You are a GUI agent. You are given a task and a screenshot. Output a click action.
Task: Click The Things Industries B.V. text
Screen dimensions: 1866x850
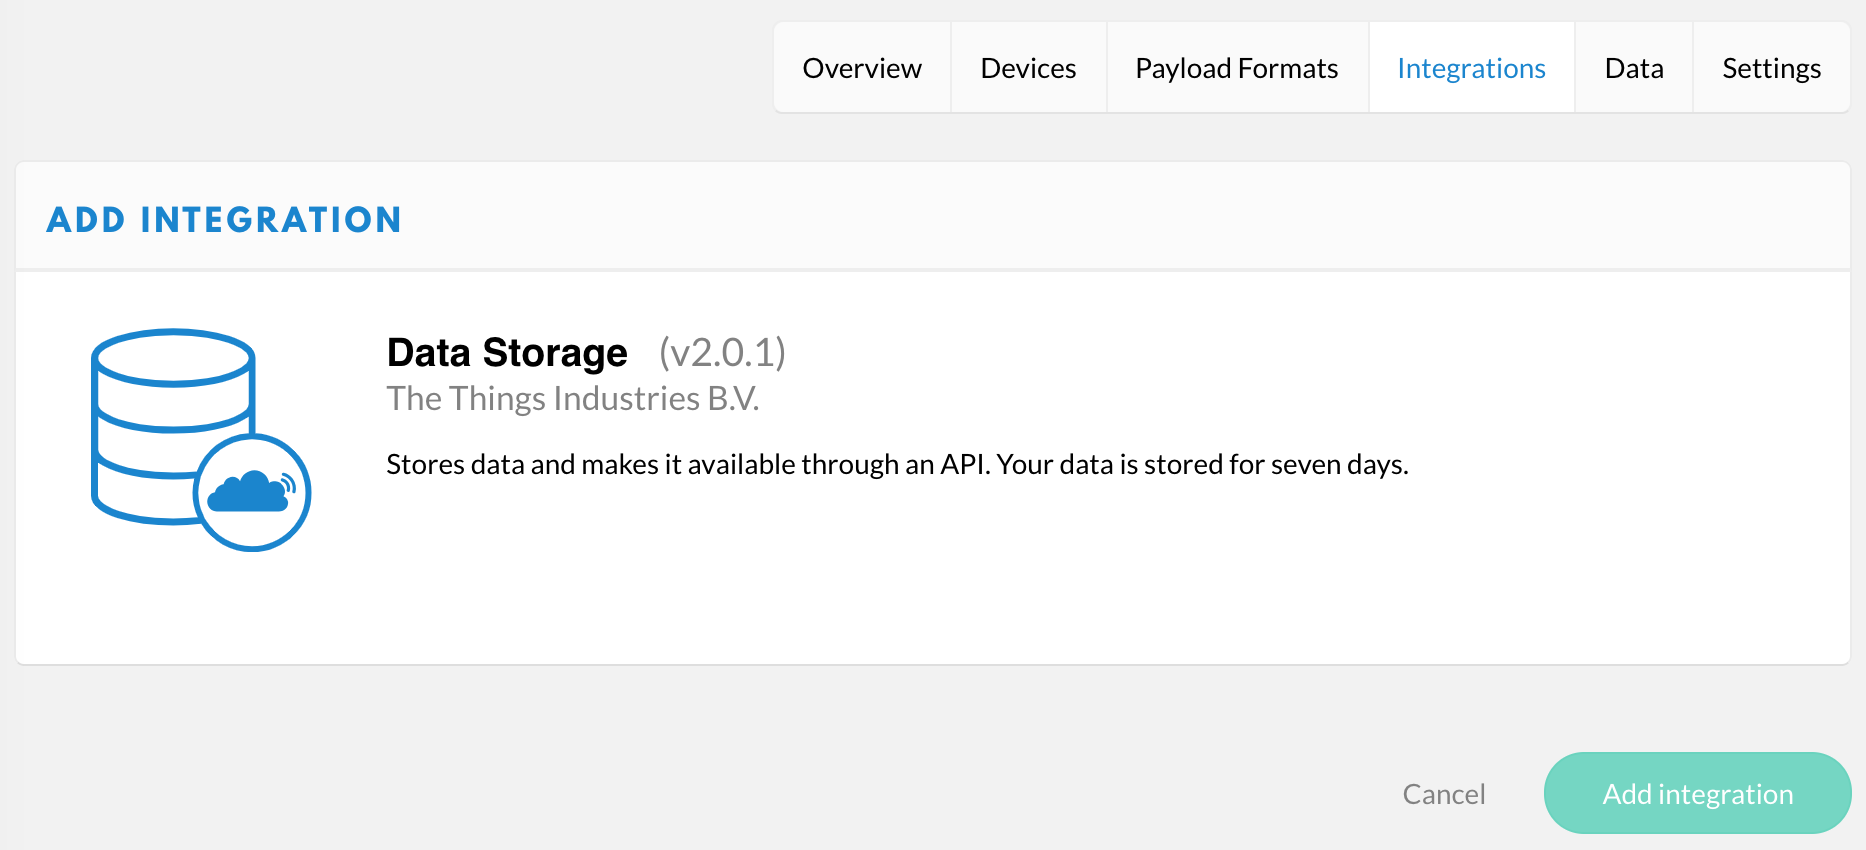pyautogui.click(x=573, y=399)
